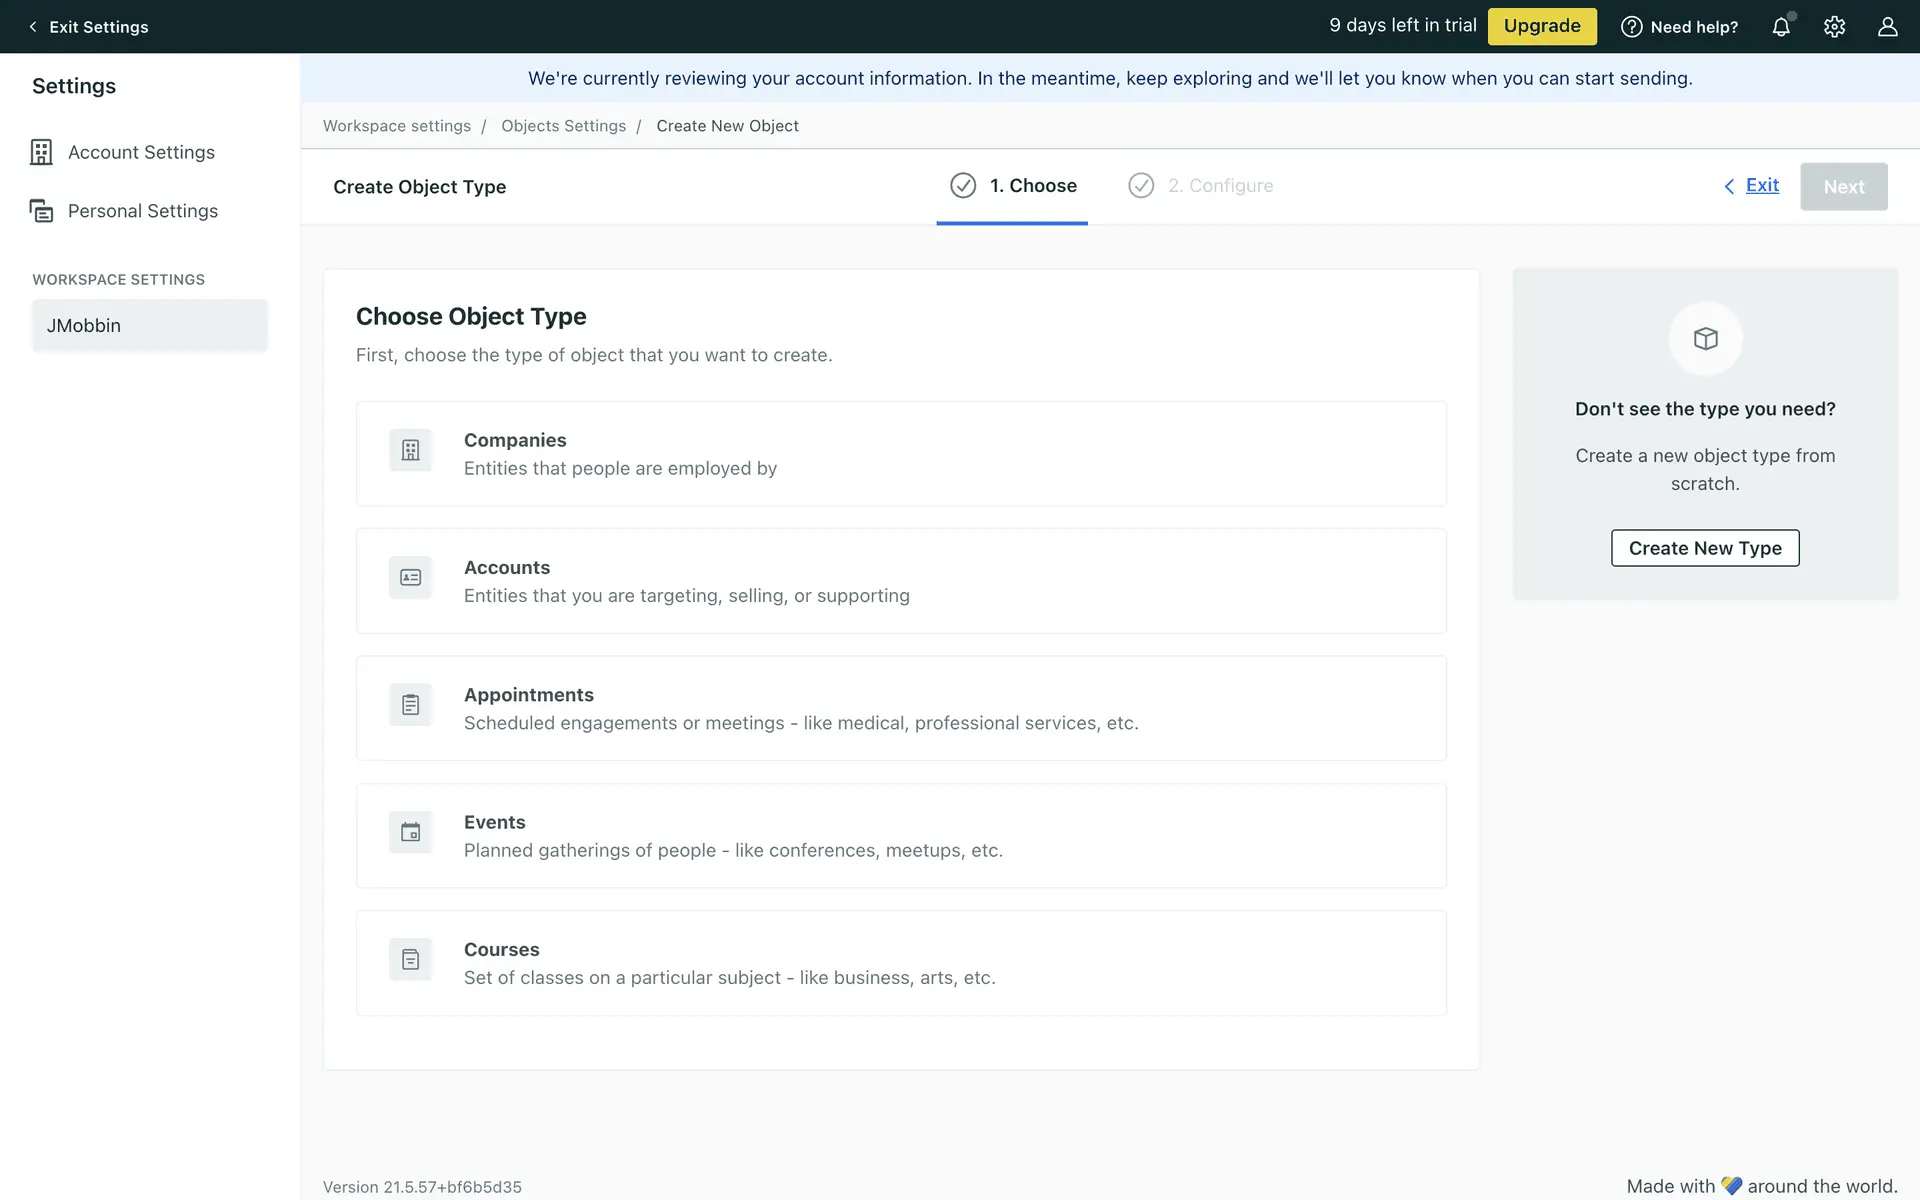
Task: Select JMobbin workspace item
Action: tap(150, 325)
